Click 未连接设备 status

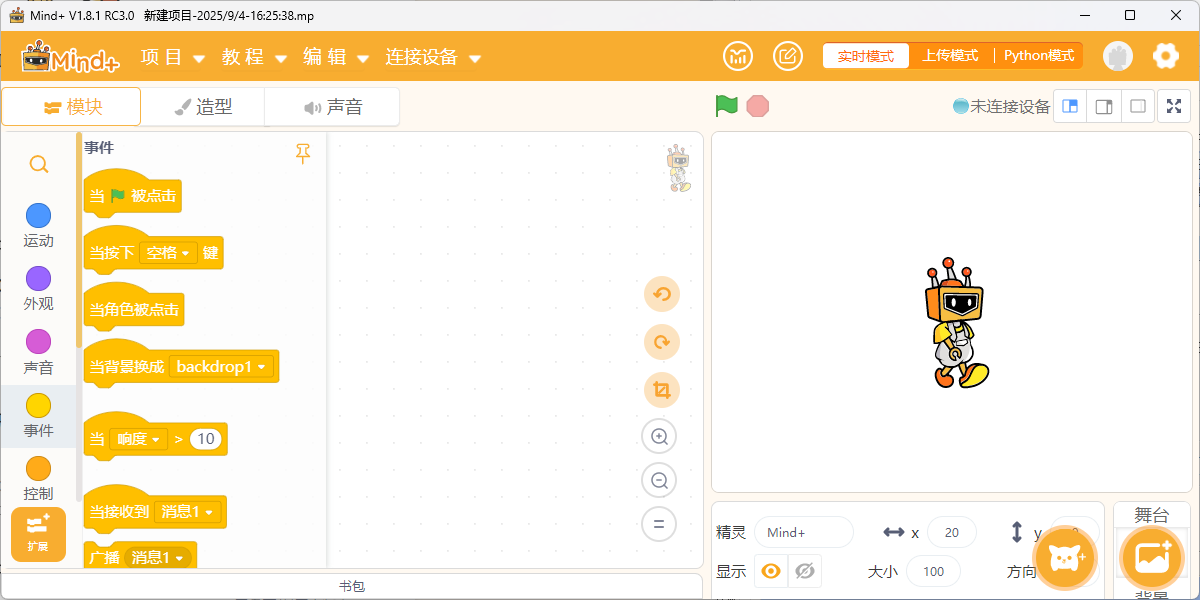click(1002, 106)
